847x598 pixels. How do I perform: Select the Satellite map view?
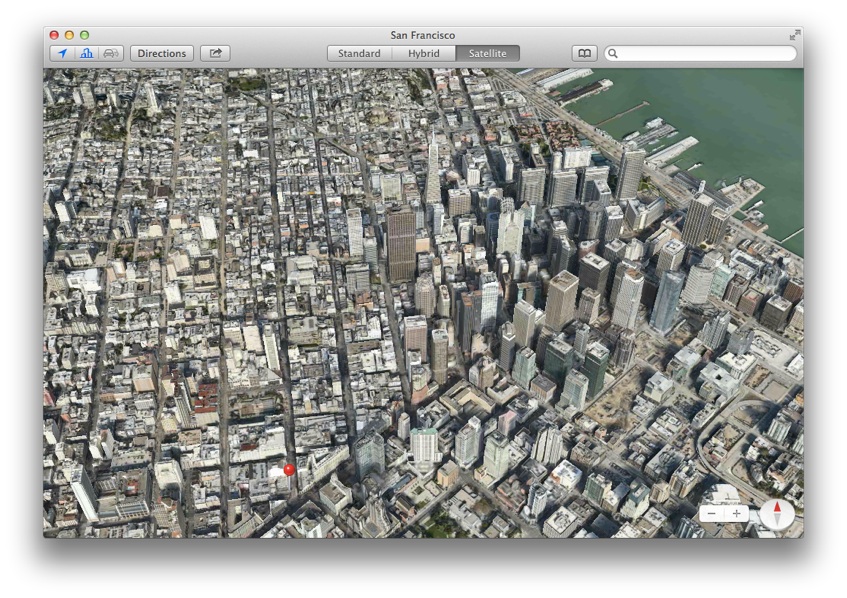(x=487, y=53)
